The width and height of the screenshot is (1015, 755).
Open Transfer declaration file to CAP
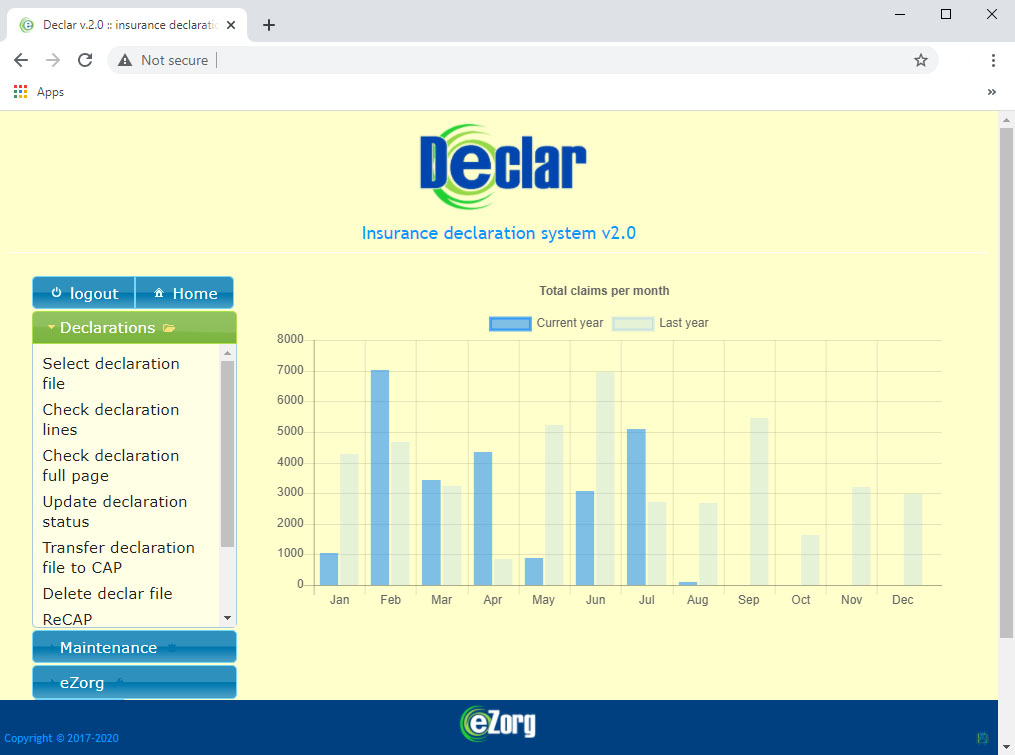pos(118,558)
